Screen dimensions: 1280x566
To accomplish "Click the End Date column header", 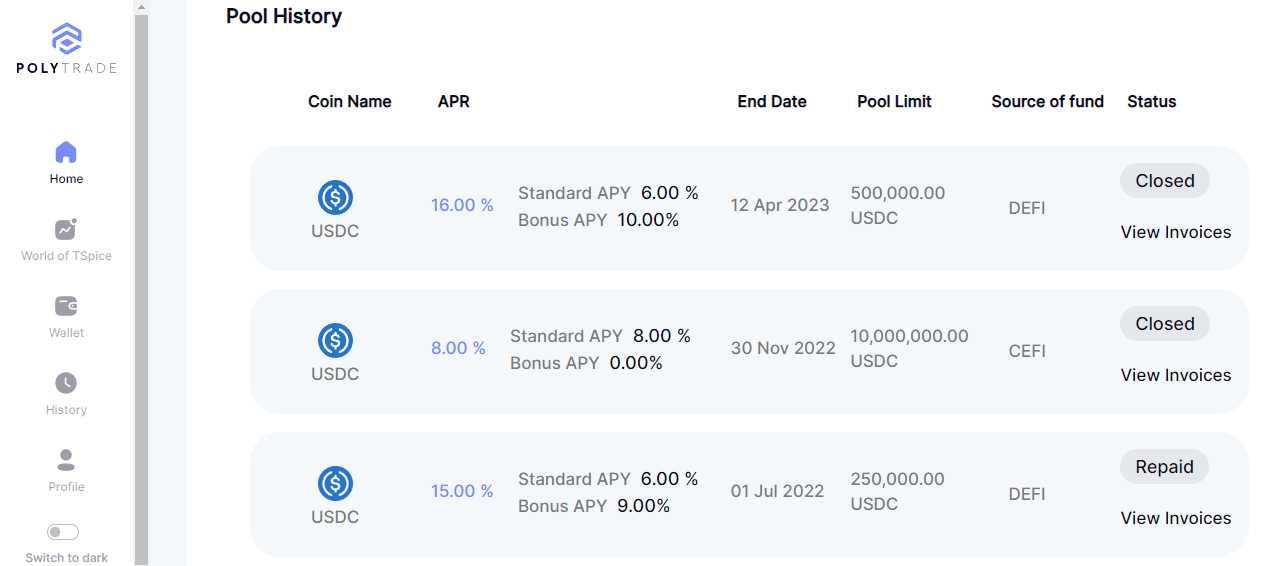I will click(771, 101).
